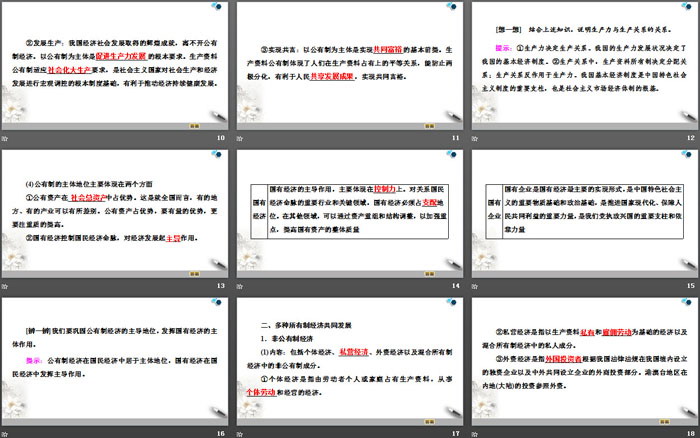Viewport: 700px width, 438px height.
Task: Select slide 16 thumbnail with 辨一辨 exercise
Action: [115, 362]
